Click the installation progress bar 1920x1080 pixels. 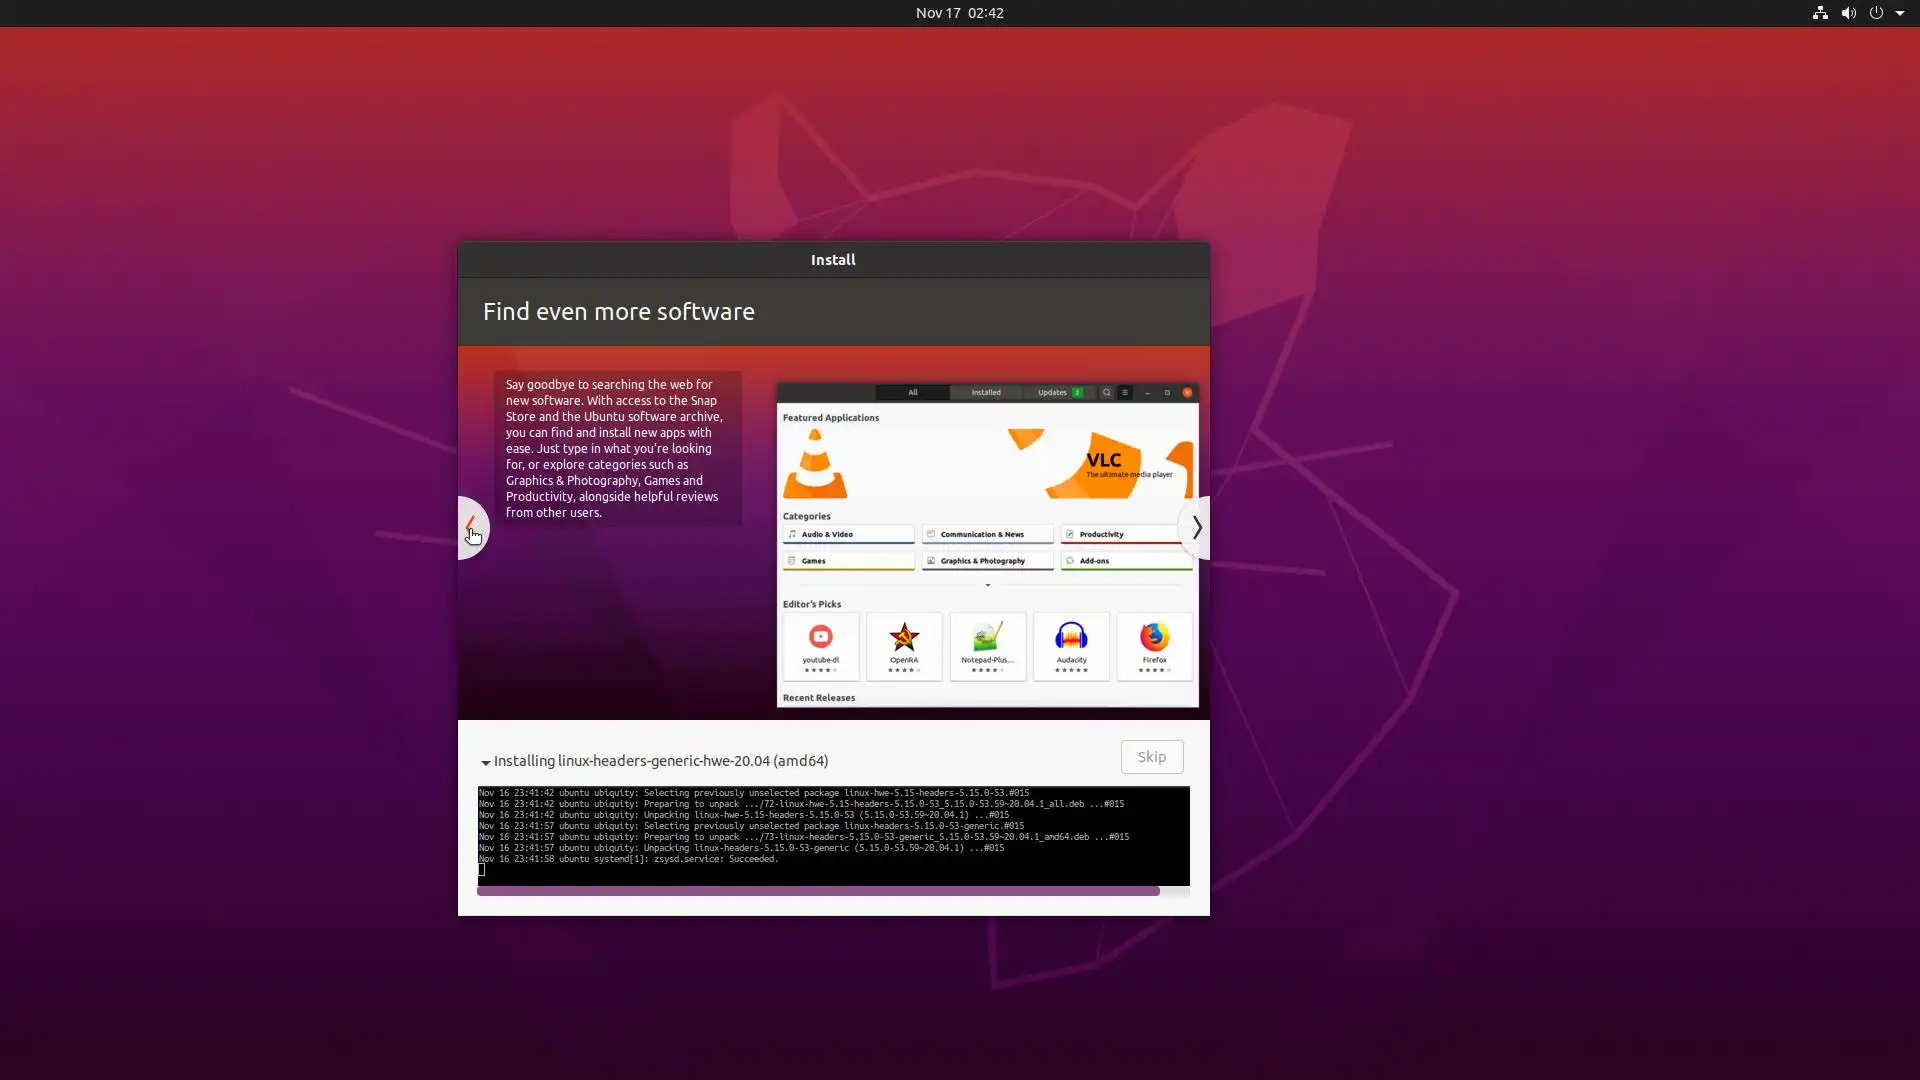point(818,891)
